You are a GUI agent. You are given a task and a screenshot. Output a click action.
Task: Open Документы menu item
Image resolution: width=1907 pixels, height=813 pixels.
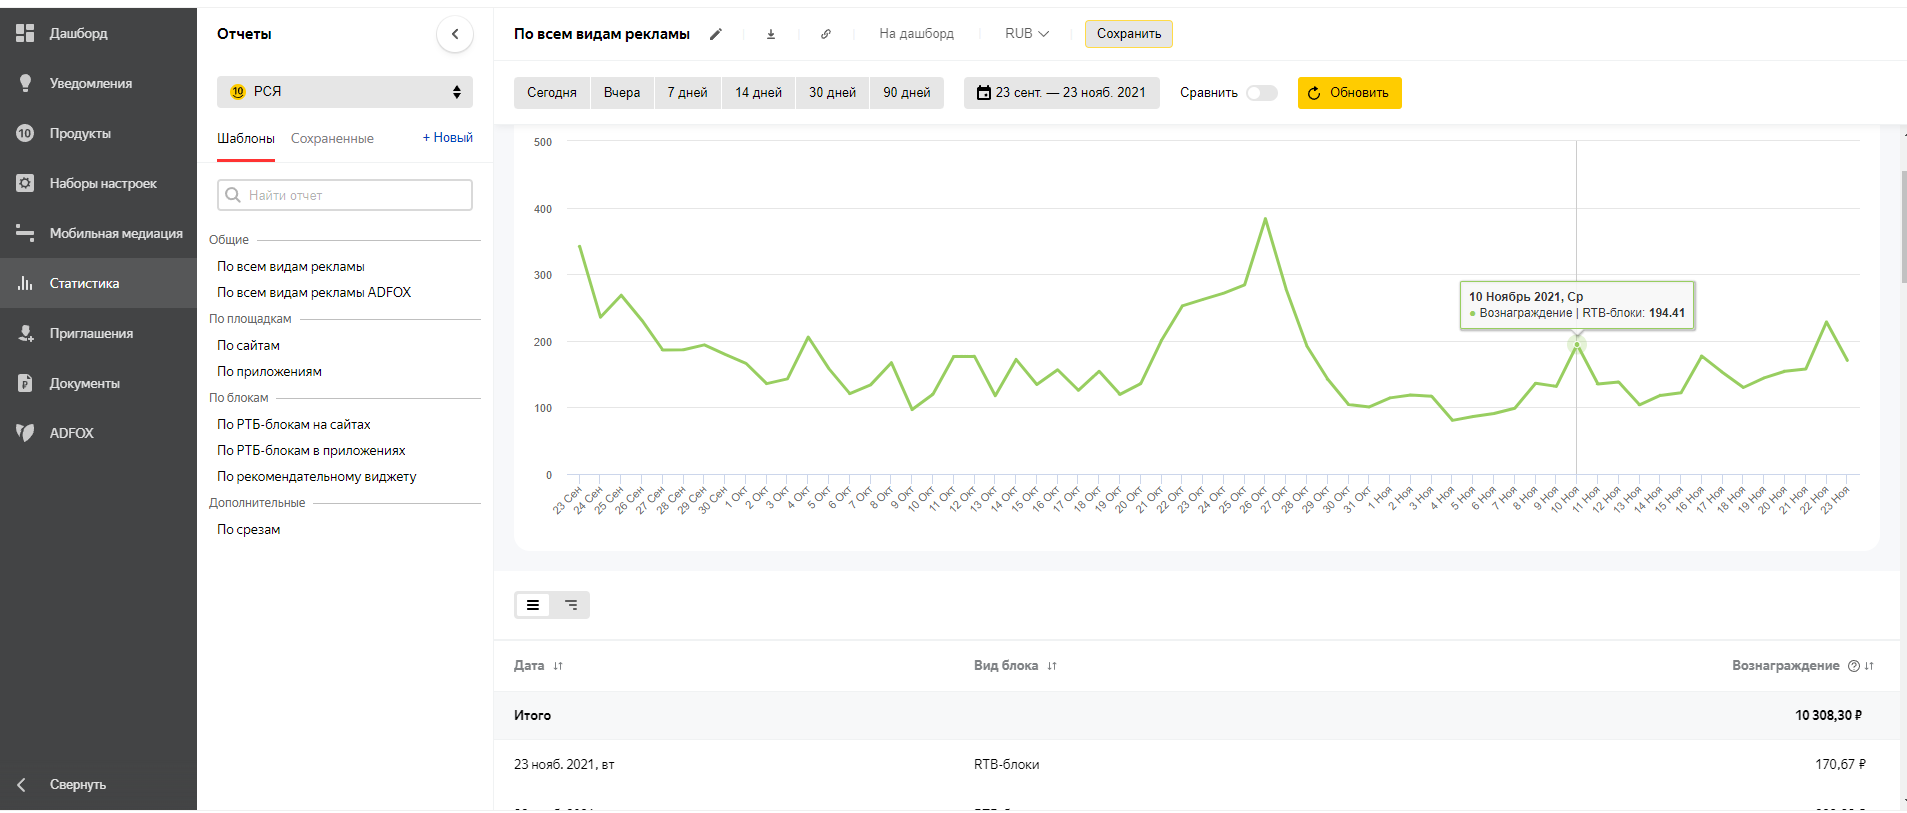pos(85,384)
